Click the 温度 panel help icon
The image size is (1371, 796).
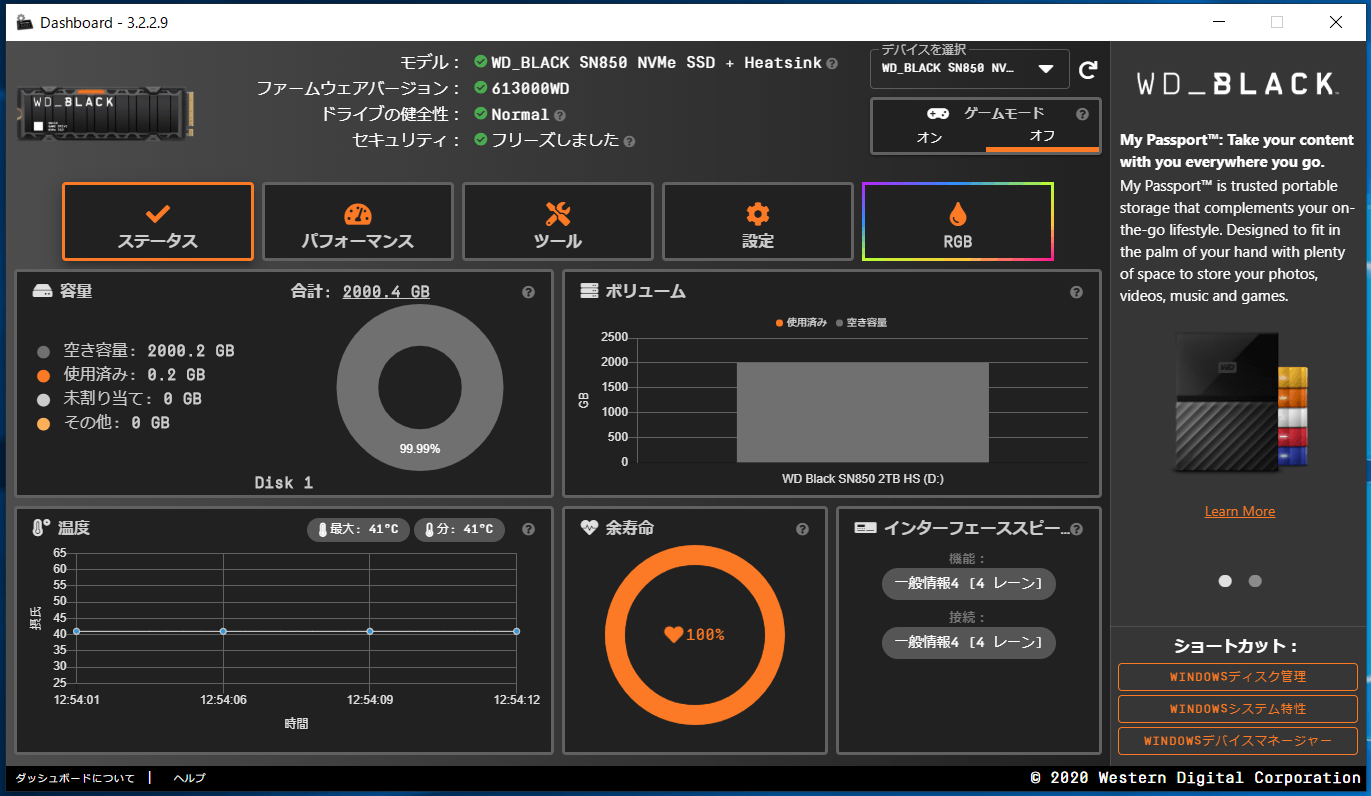click(528, 529)
